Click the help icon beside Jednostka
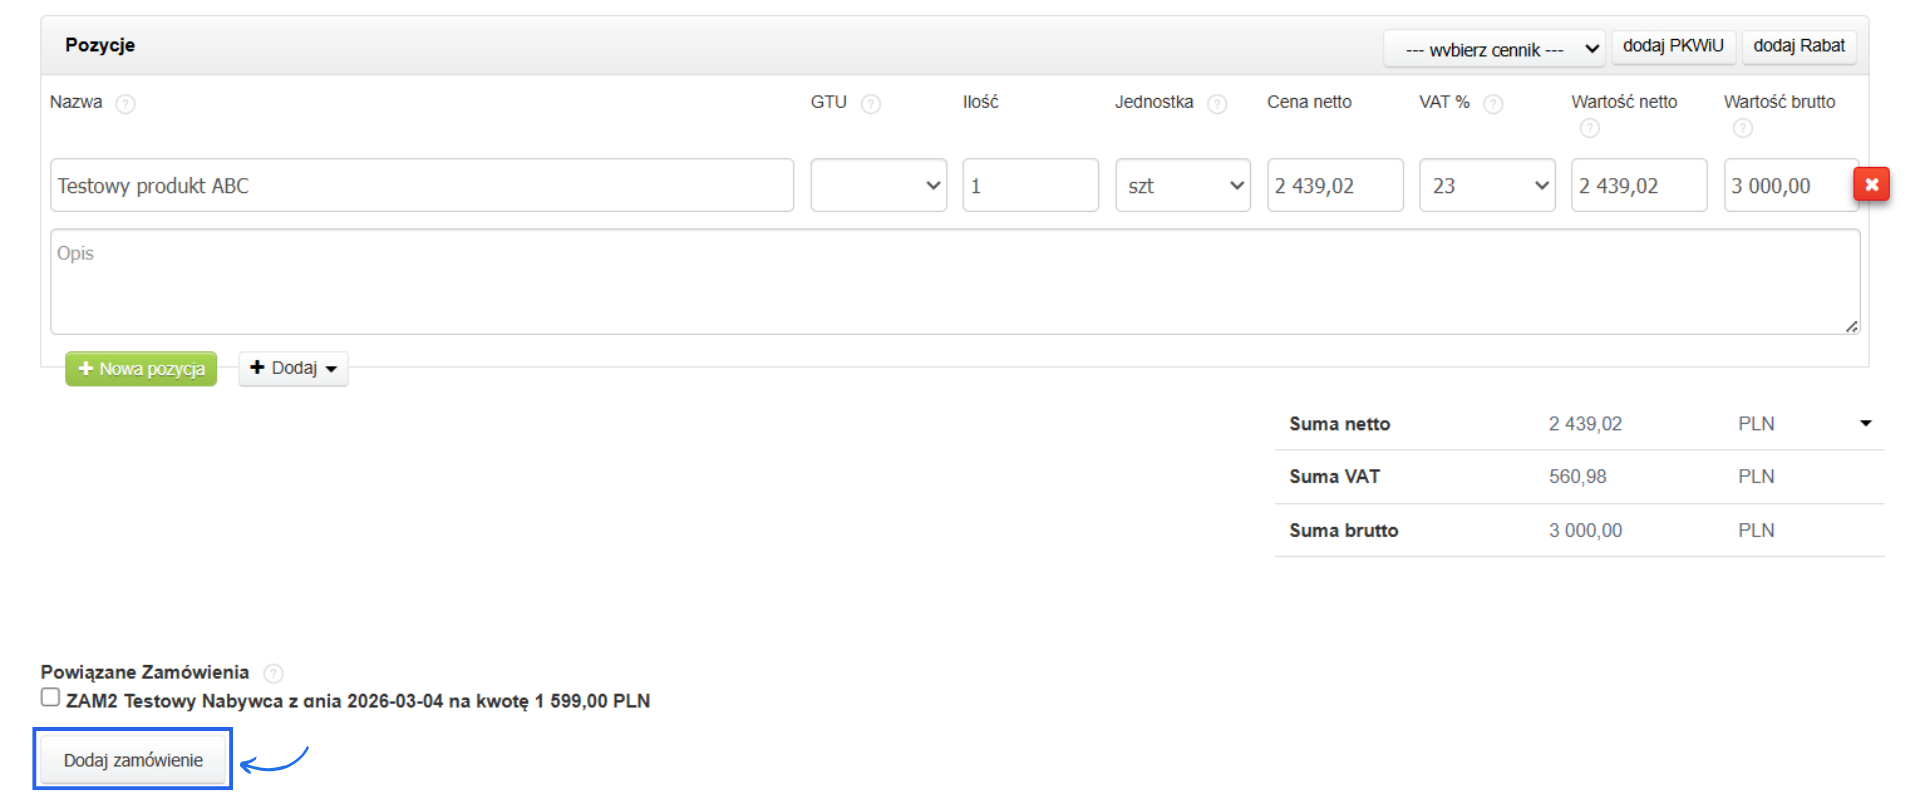 pyautogui.click(x=1217, y=104)
